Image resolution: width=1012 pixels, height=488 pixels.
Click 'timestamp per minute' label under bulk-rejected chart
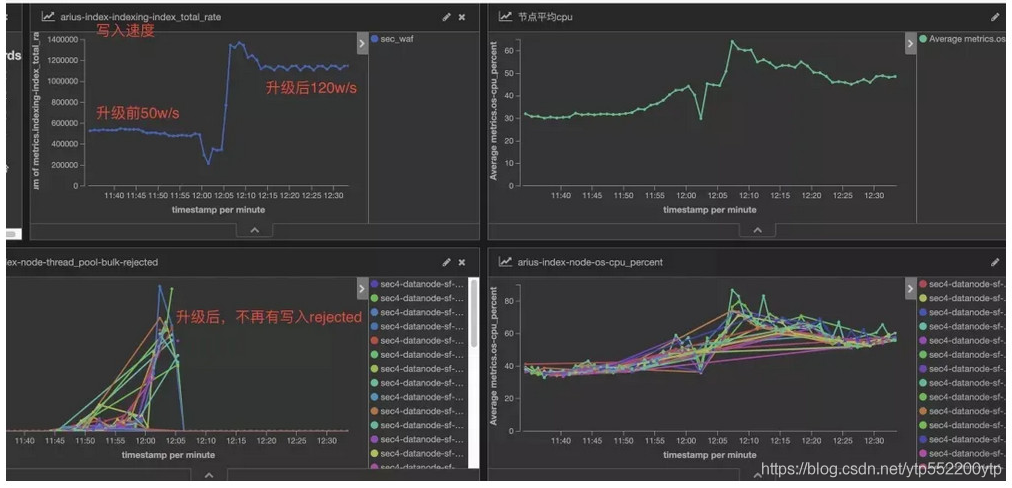coord(168,454)
